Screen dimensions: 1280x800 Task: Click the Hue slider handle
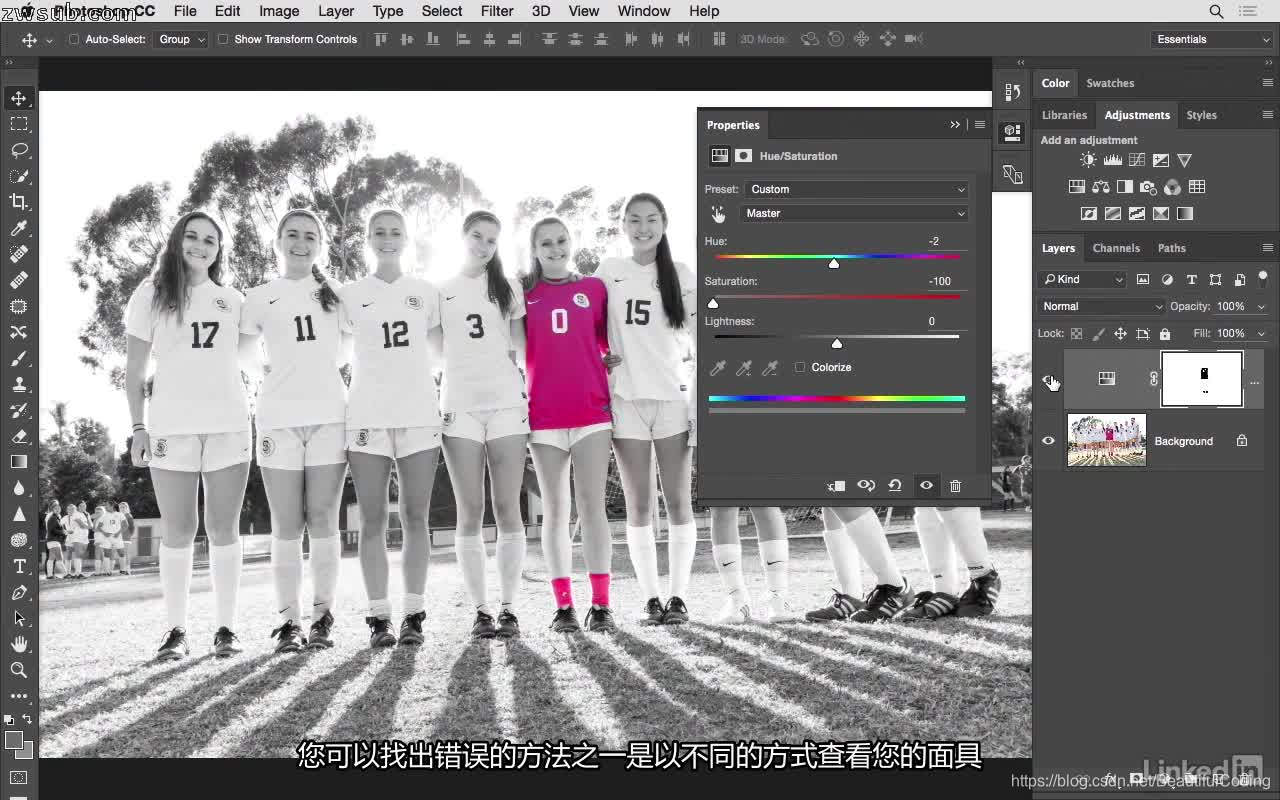point(834,263)
